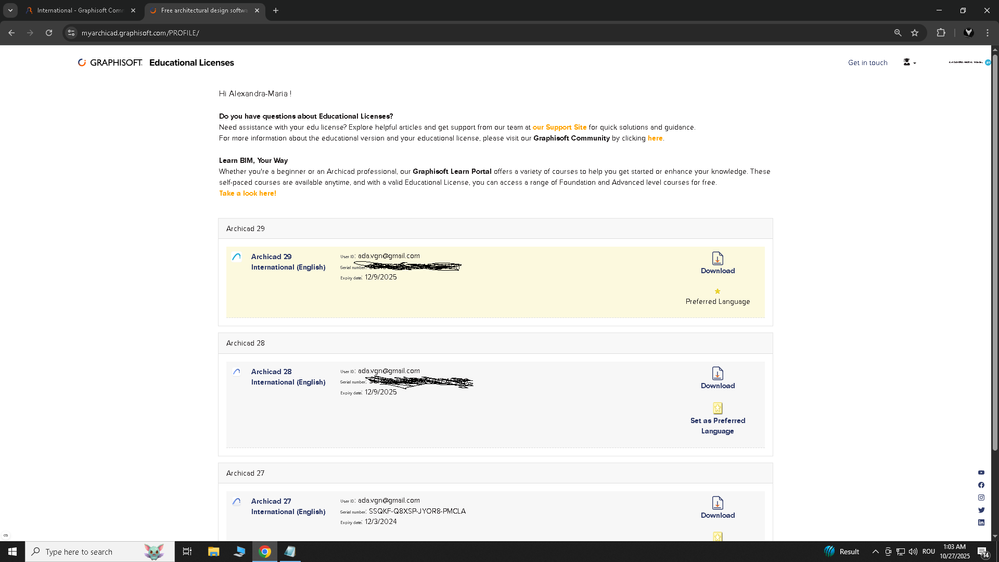Select the Free architectural design software tab
The height and width of the screenshot is (562, 999).
pyautogui.click(x=204, y=10)
